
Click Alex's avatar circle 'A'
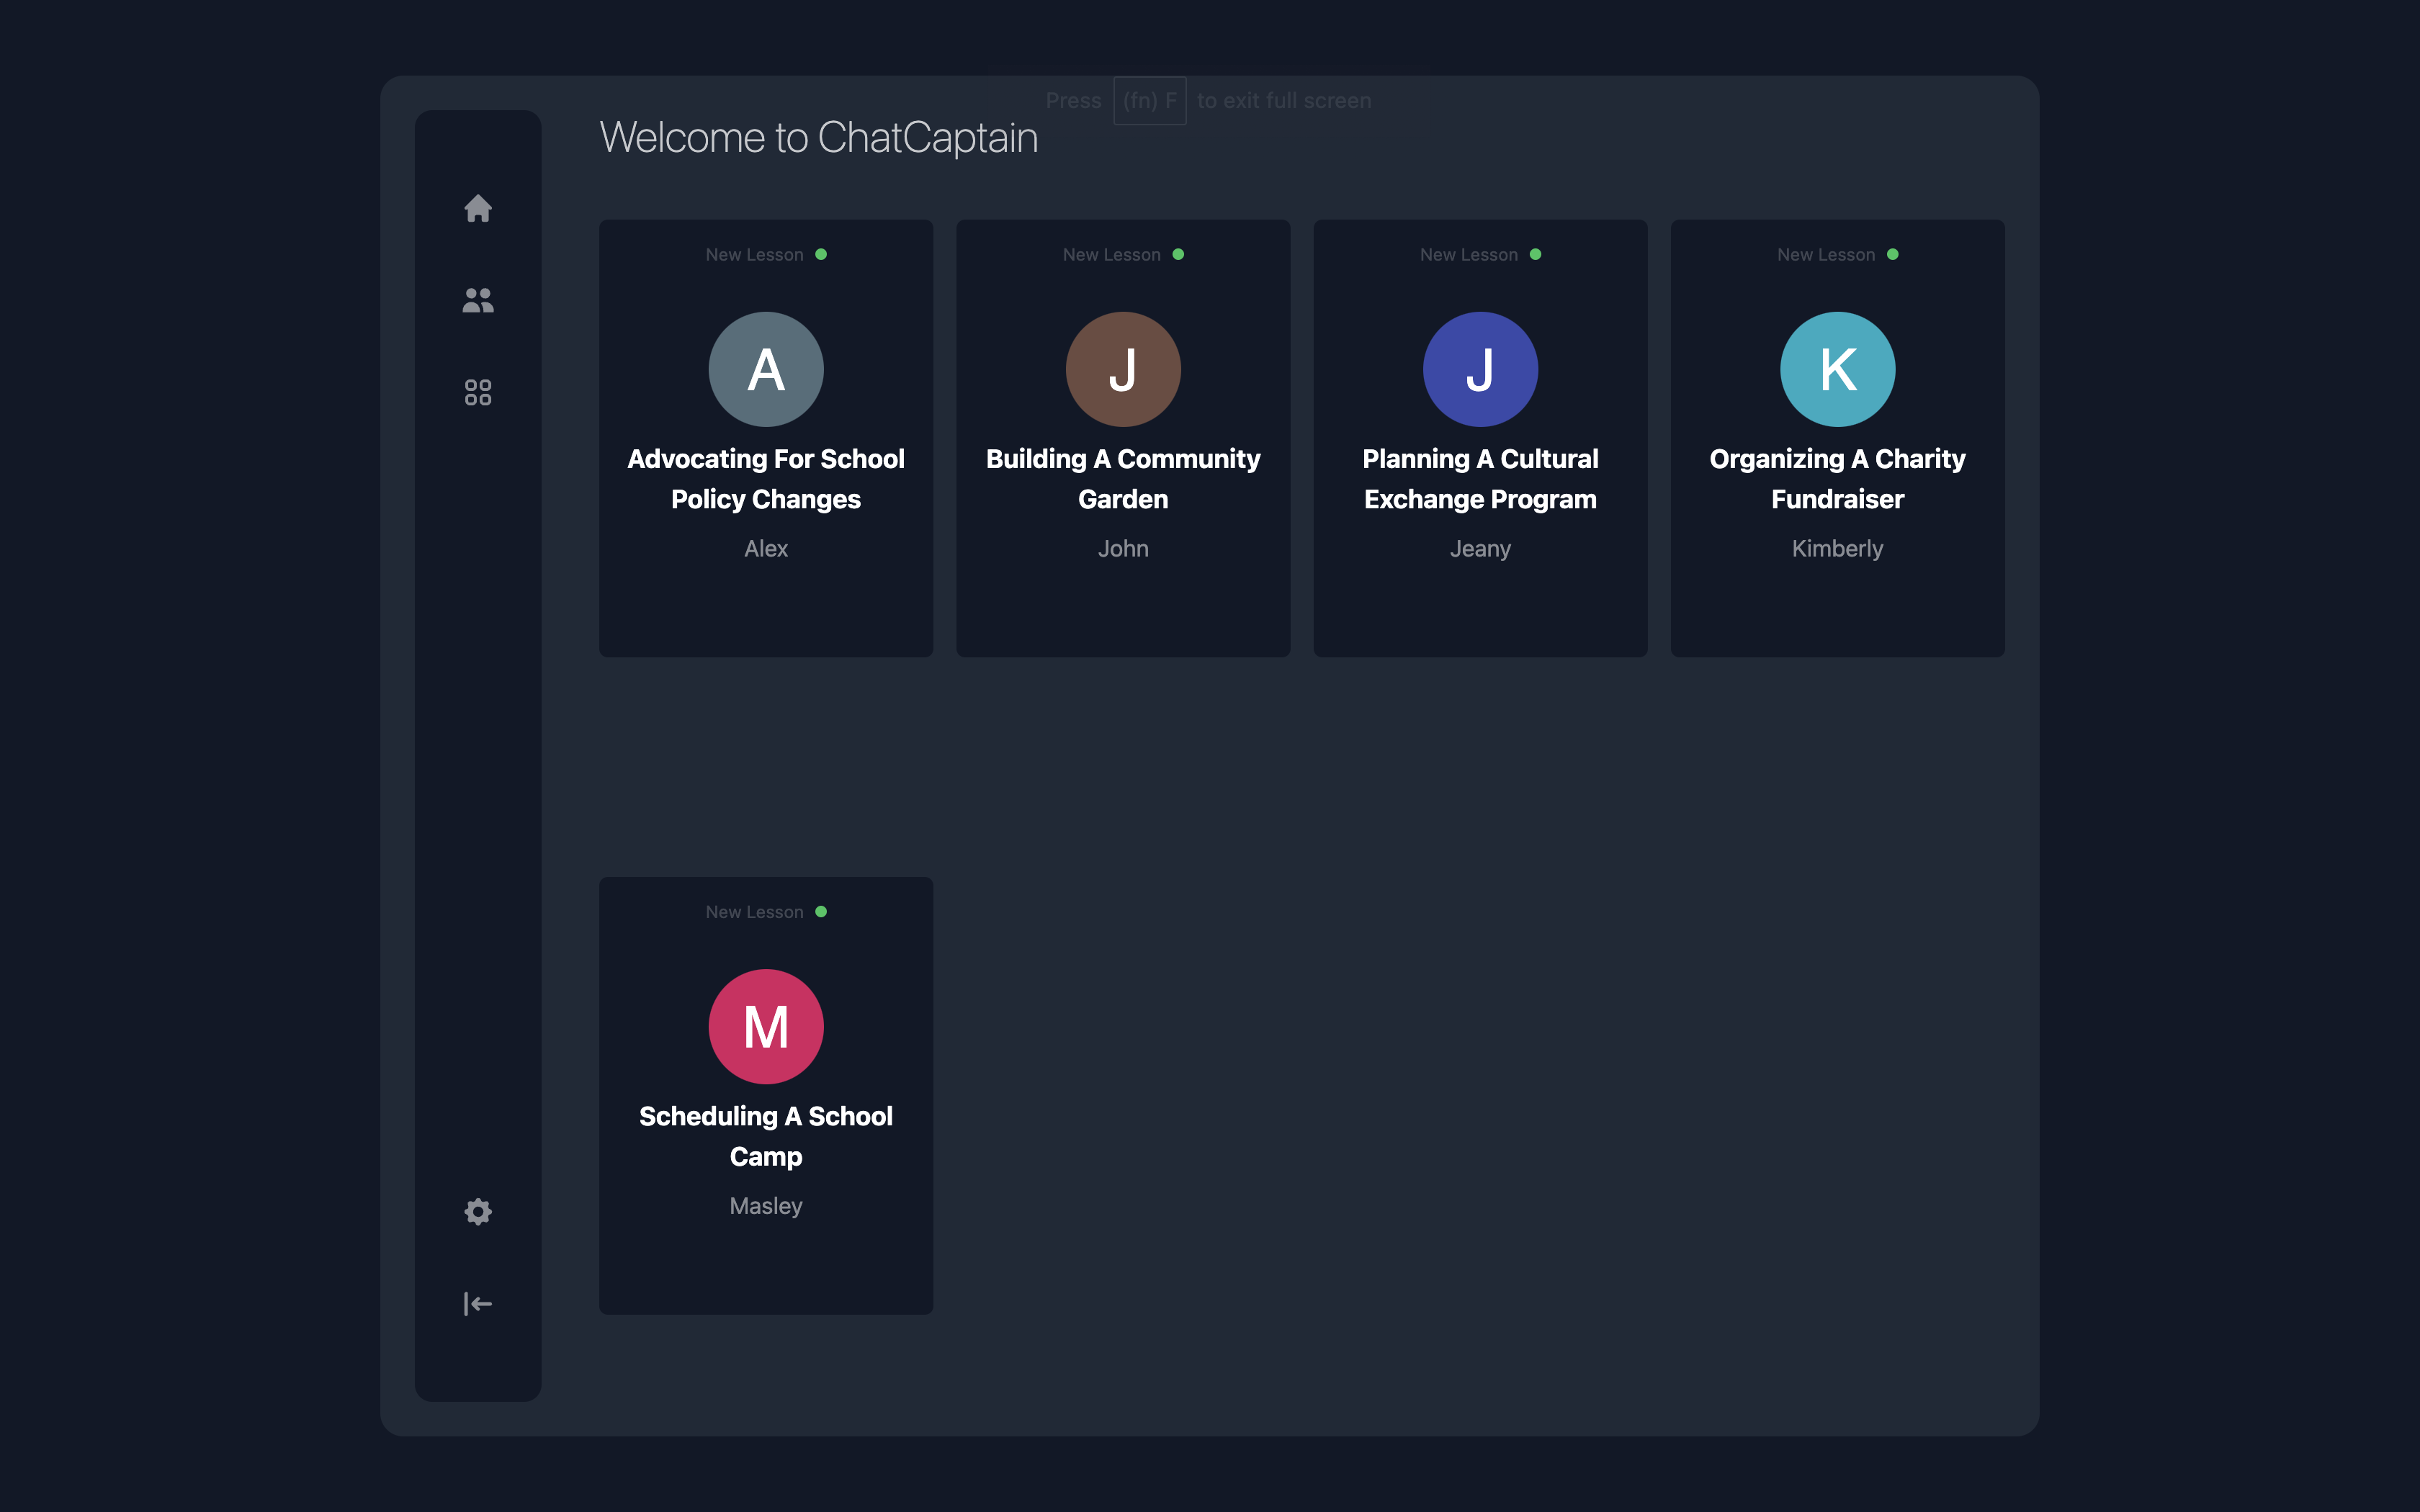pyautogui.click(x=766, y=369)
